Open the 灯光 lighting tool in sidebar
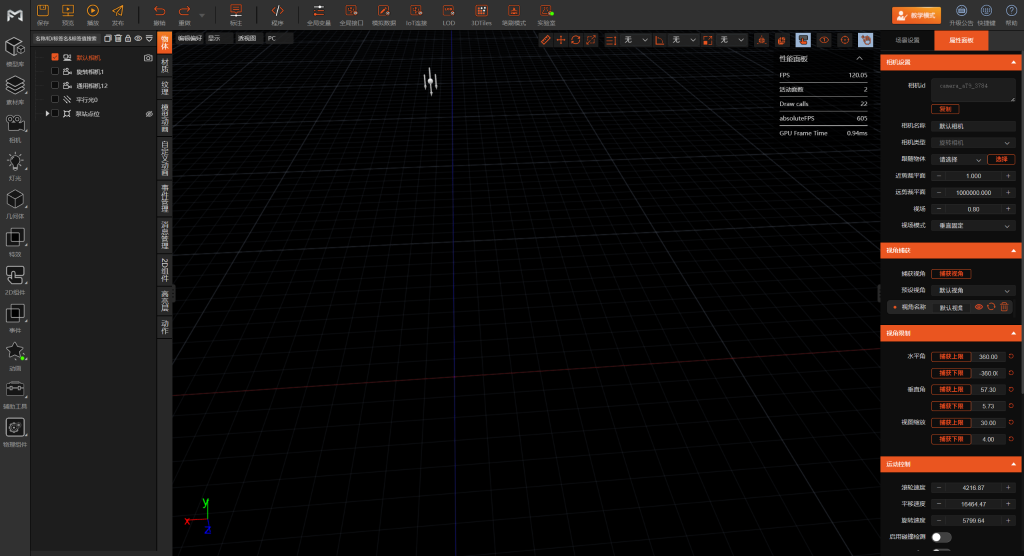 [15, 162]
